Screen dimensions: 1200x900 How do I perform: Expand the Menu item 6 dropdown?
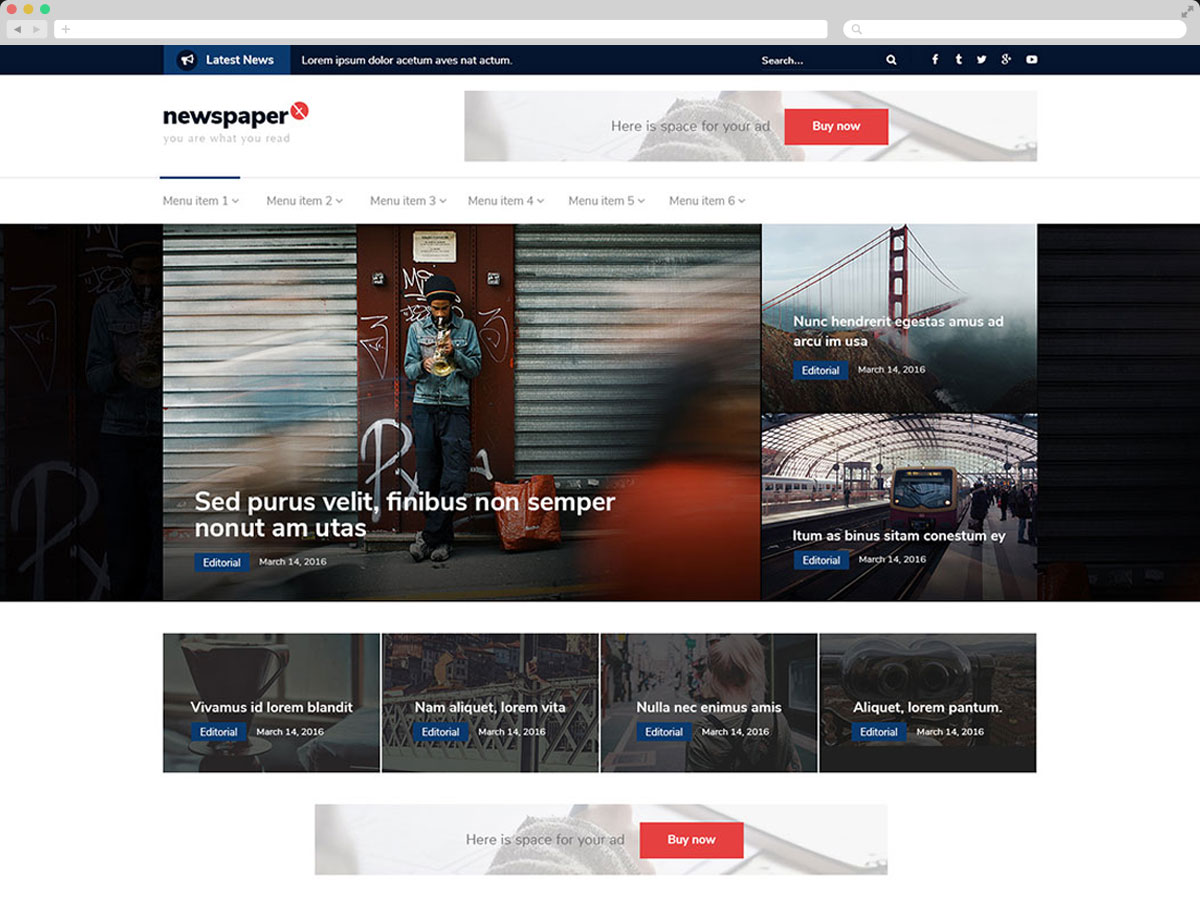click(706, 200)
